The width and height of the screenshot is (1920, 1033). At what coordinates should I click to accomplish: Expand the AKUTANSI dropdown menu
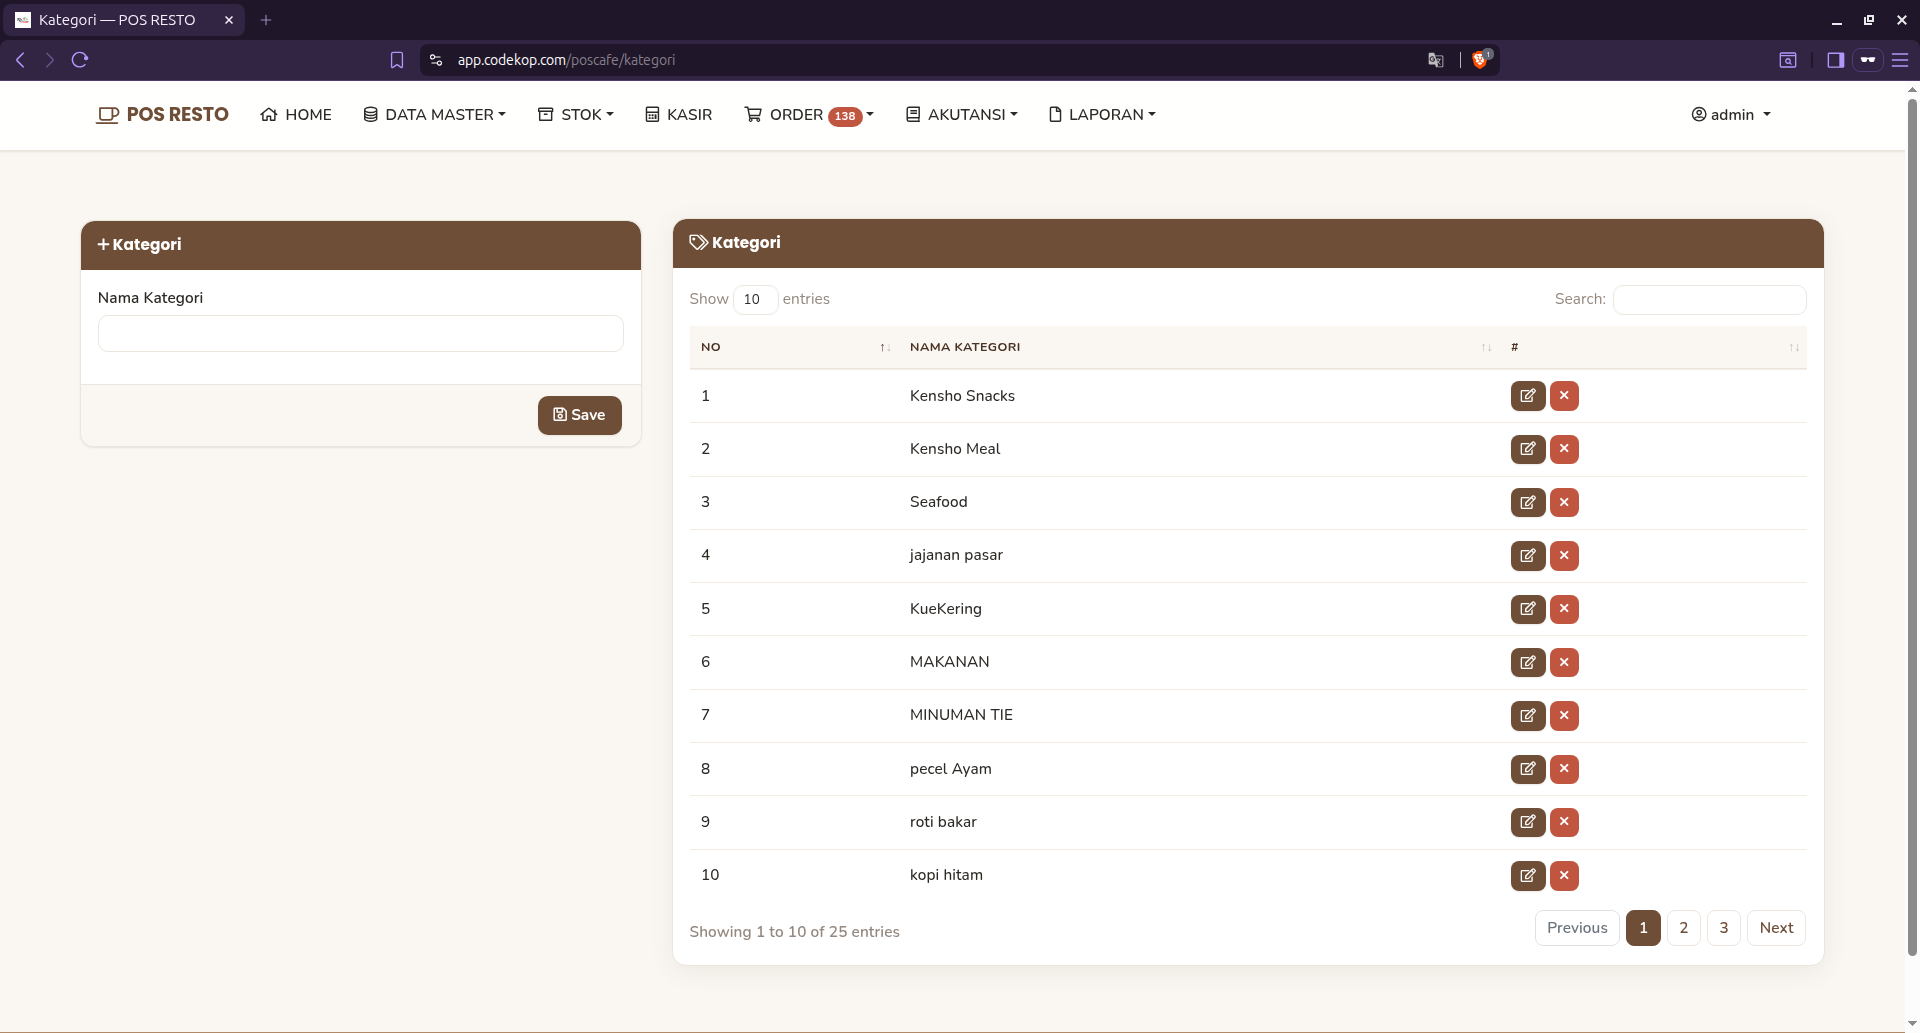tap(961, 115)
